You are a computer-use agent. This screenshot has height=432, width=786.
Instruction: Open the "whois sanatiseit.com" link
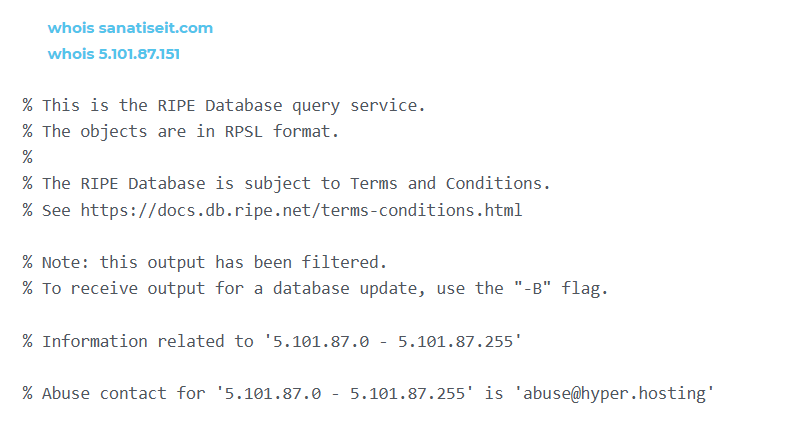tap(130, 28)
